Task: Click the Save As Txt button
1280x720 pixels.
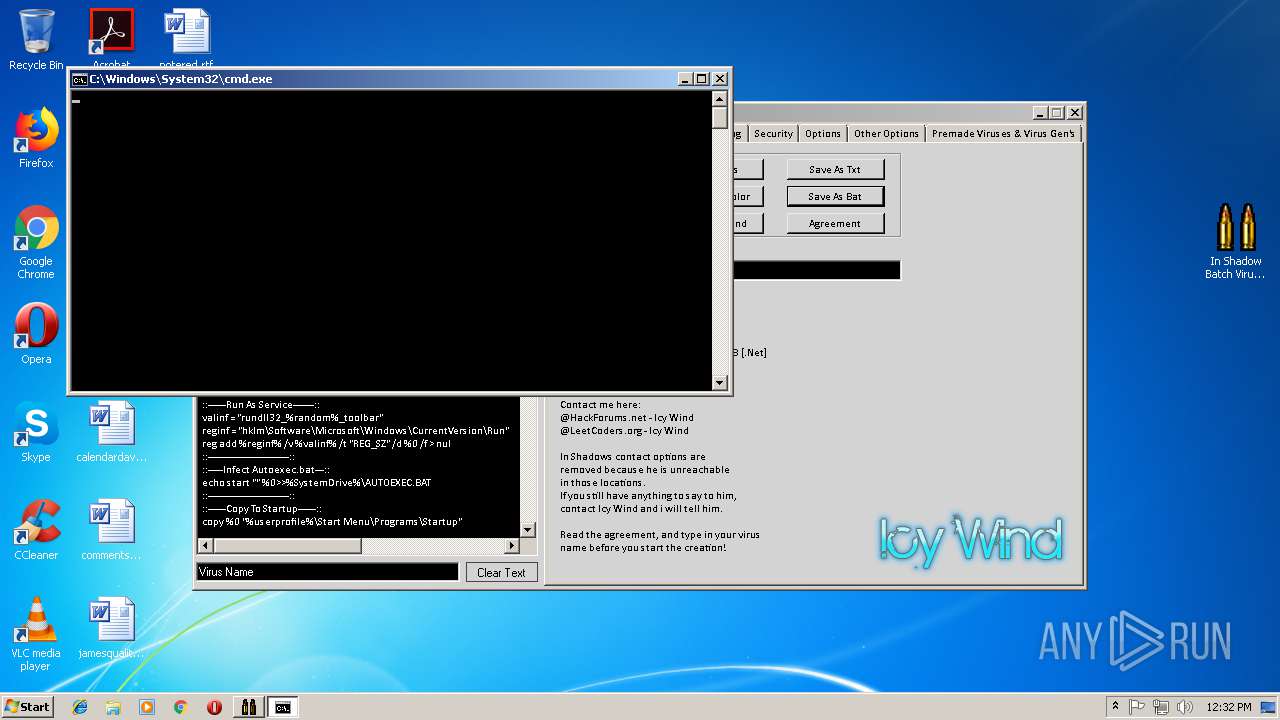Action: (x=835, y=170)
